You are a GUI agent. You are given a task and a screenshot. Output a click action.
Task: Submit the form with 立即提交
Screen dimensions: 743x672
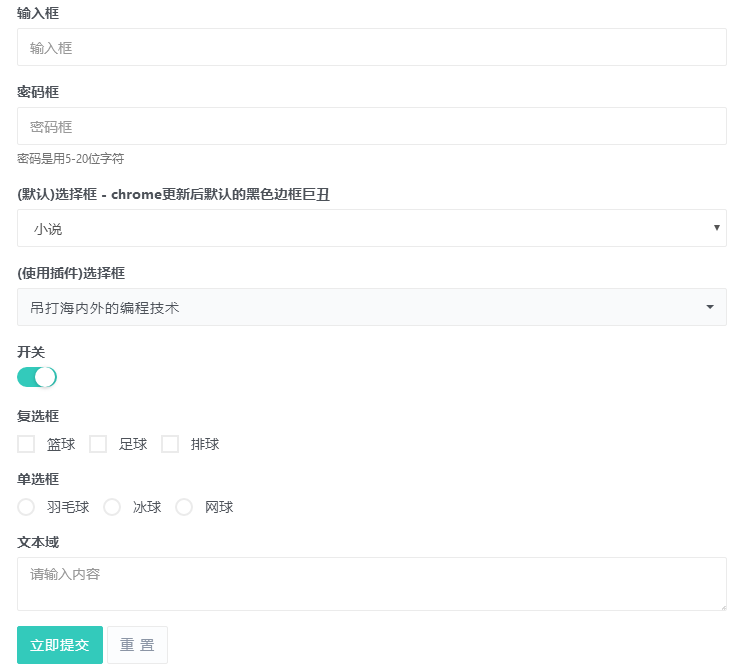60,645
